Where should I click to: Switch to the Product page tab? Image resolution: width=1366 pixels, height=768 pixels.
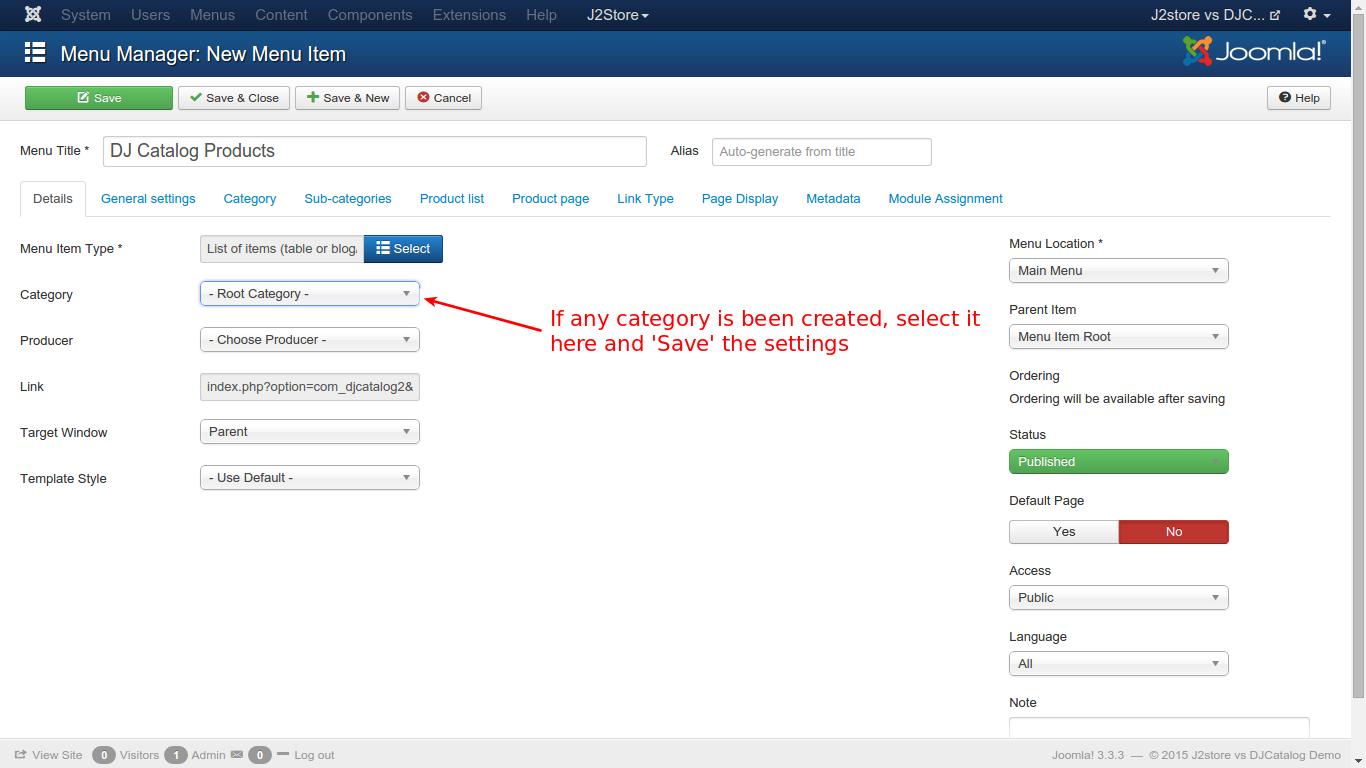coord(551,199)
